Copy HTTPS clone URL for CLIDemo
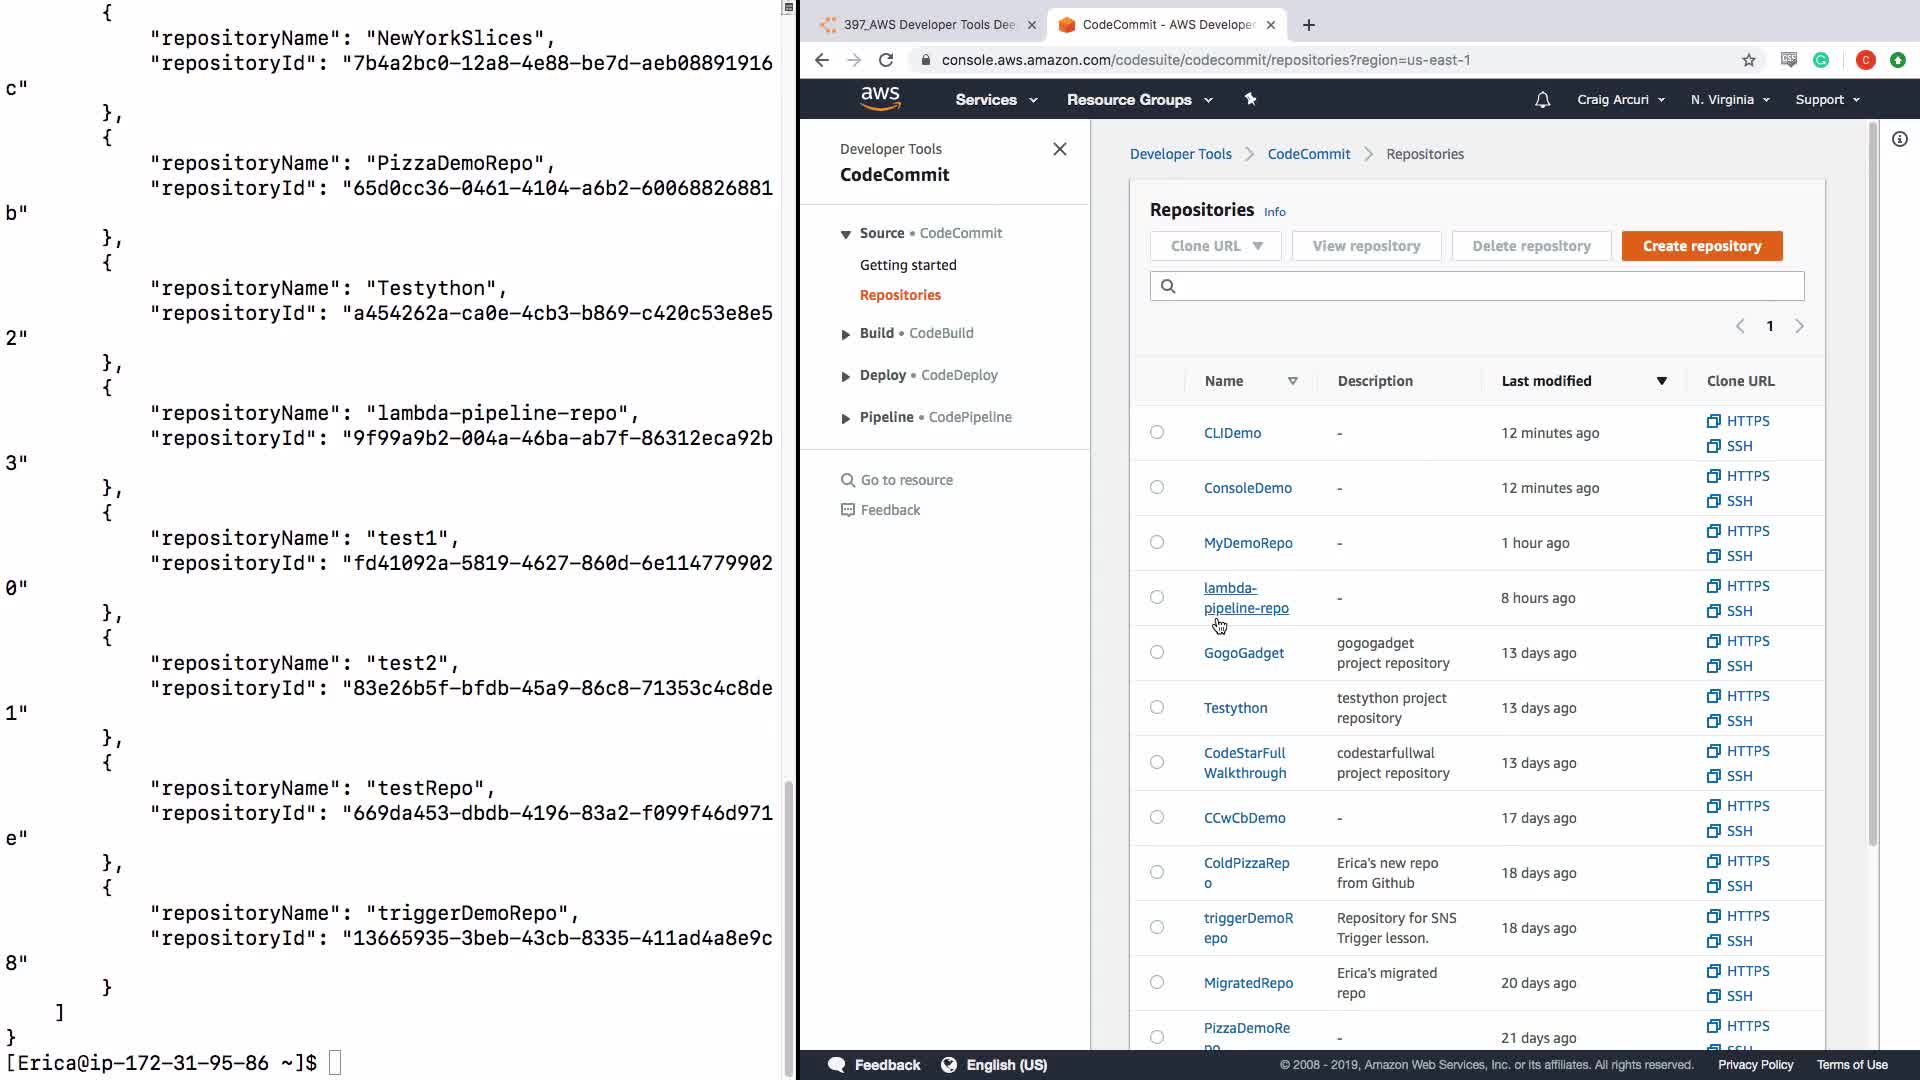Image resolution: width=1920 pixels, height=1080 pixels. point(1738,421)
